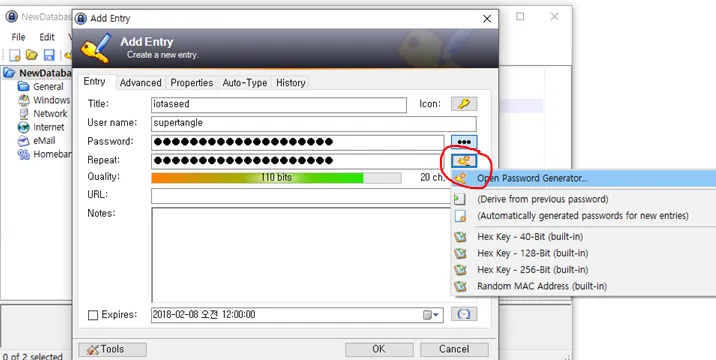
Task: Click icon beside Automatically generated passwords entry
Action: pos(461,216)
